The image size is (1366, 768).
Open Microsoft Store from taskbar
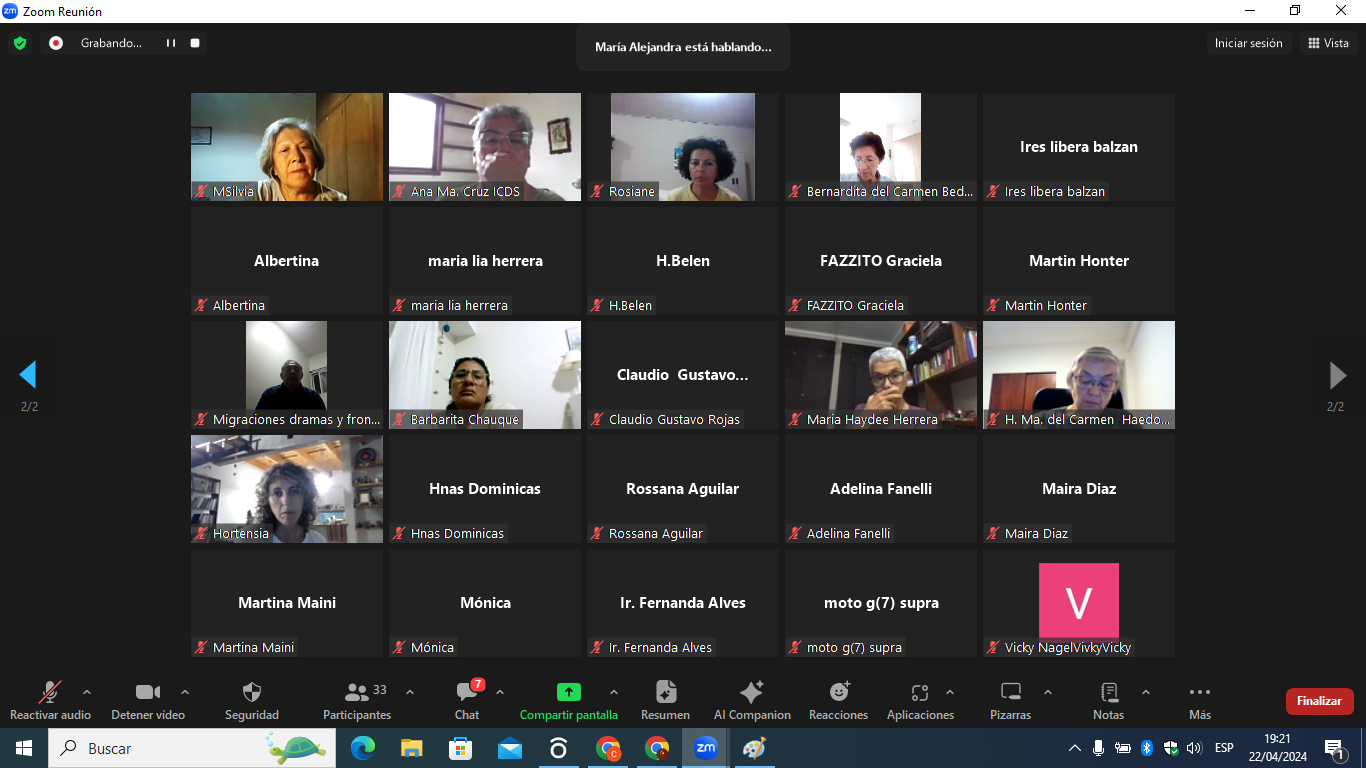click(x=460, y=748)
